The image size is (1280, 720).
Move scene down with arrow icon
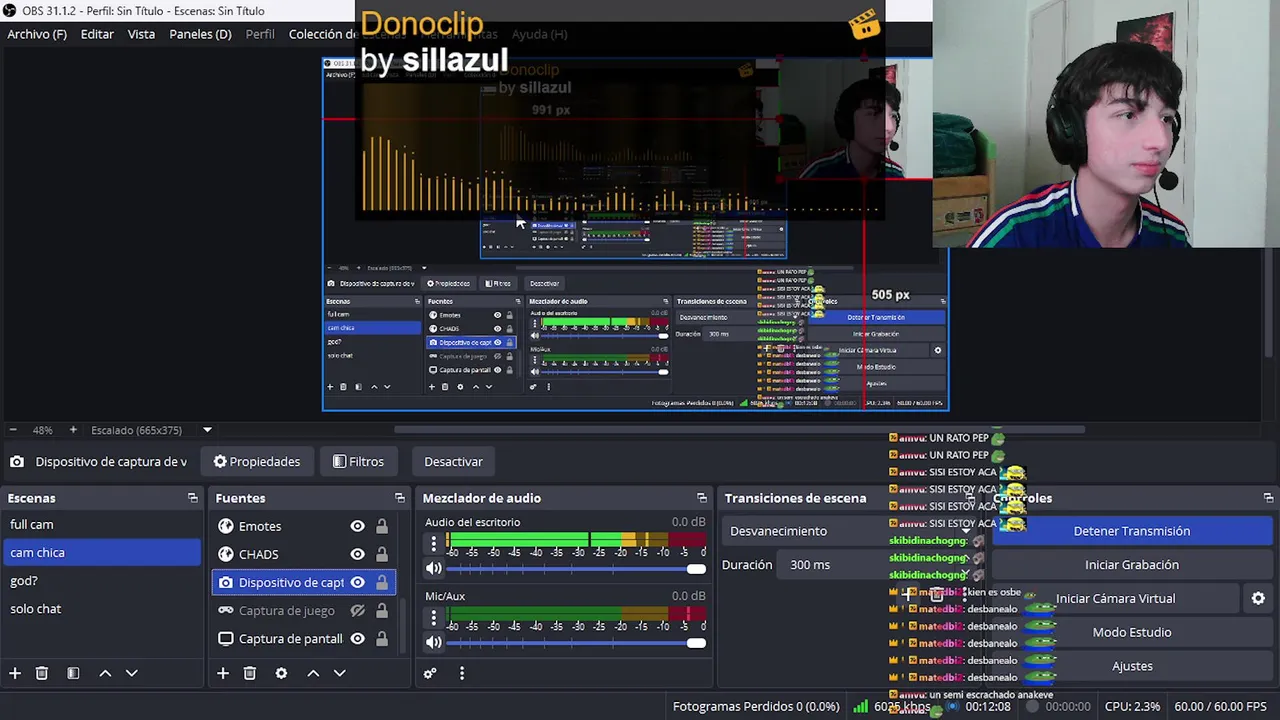tap(131, 674)
